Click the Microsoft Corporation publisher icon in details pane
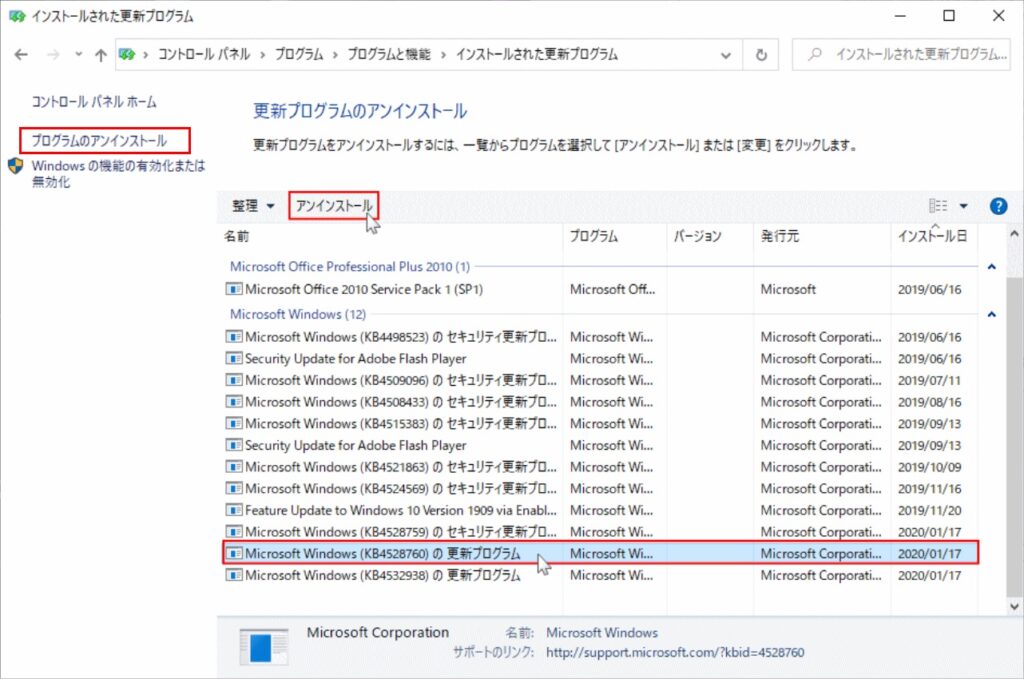 [265, 638]
